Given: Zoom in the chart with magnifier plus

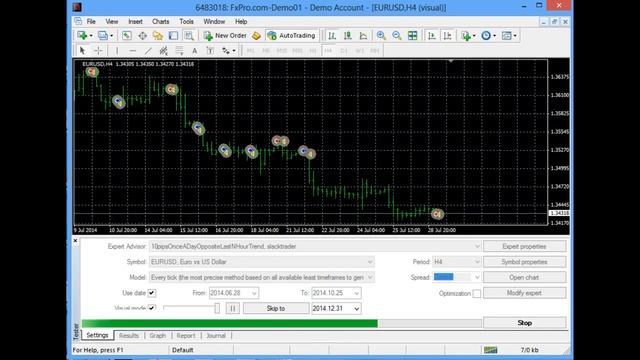Looking at the screenshot, I should [x=381, y=36].
